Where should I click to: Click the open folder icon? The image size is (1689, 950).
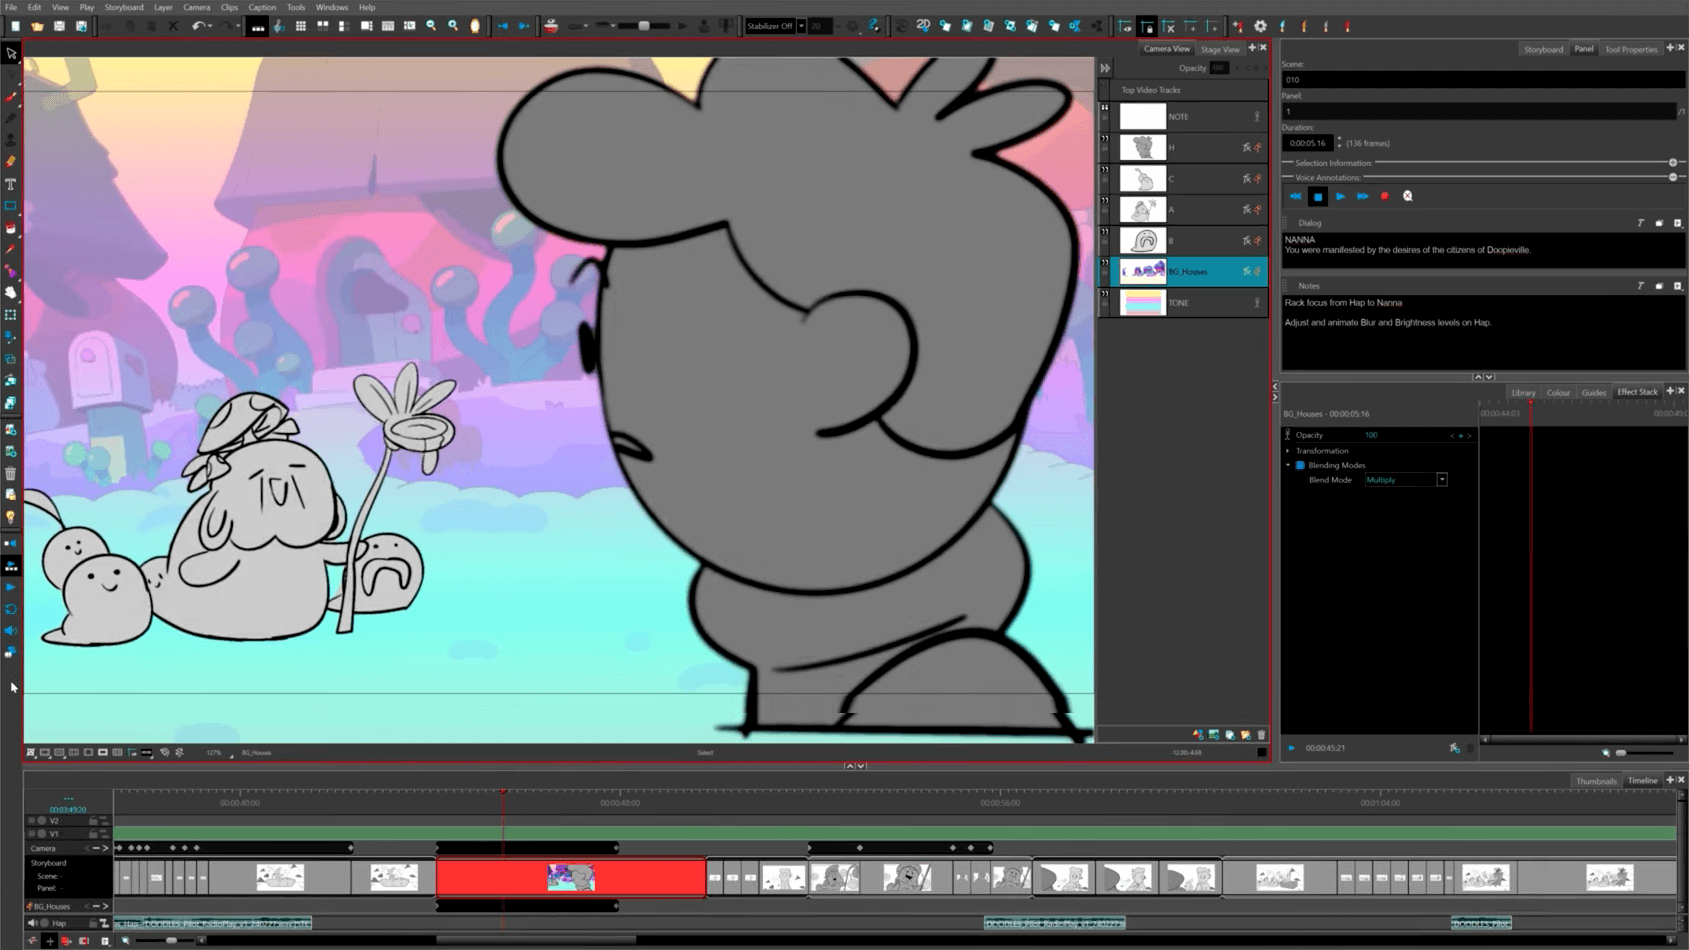pyautogui.click(x=37, y=27)
